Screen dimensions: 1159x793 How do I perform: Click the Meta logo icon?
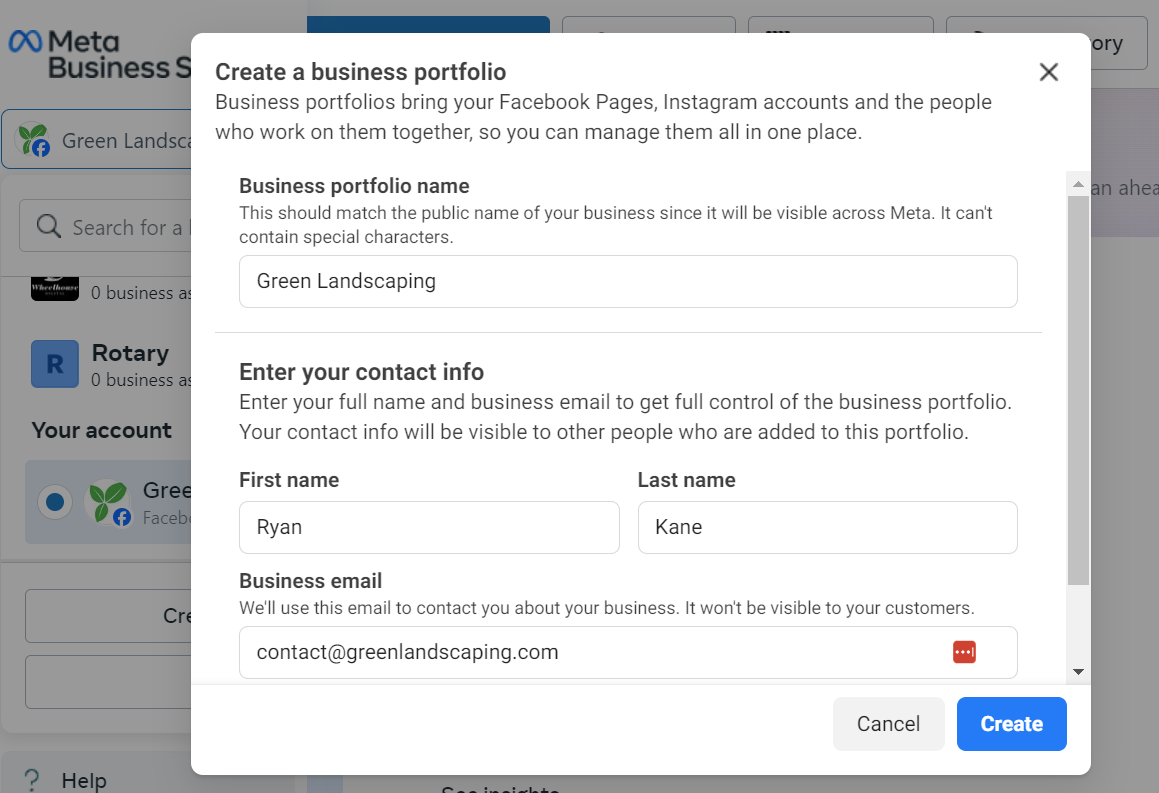pos(25,41)
